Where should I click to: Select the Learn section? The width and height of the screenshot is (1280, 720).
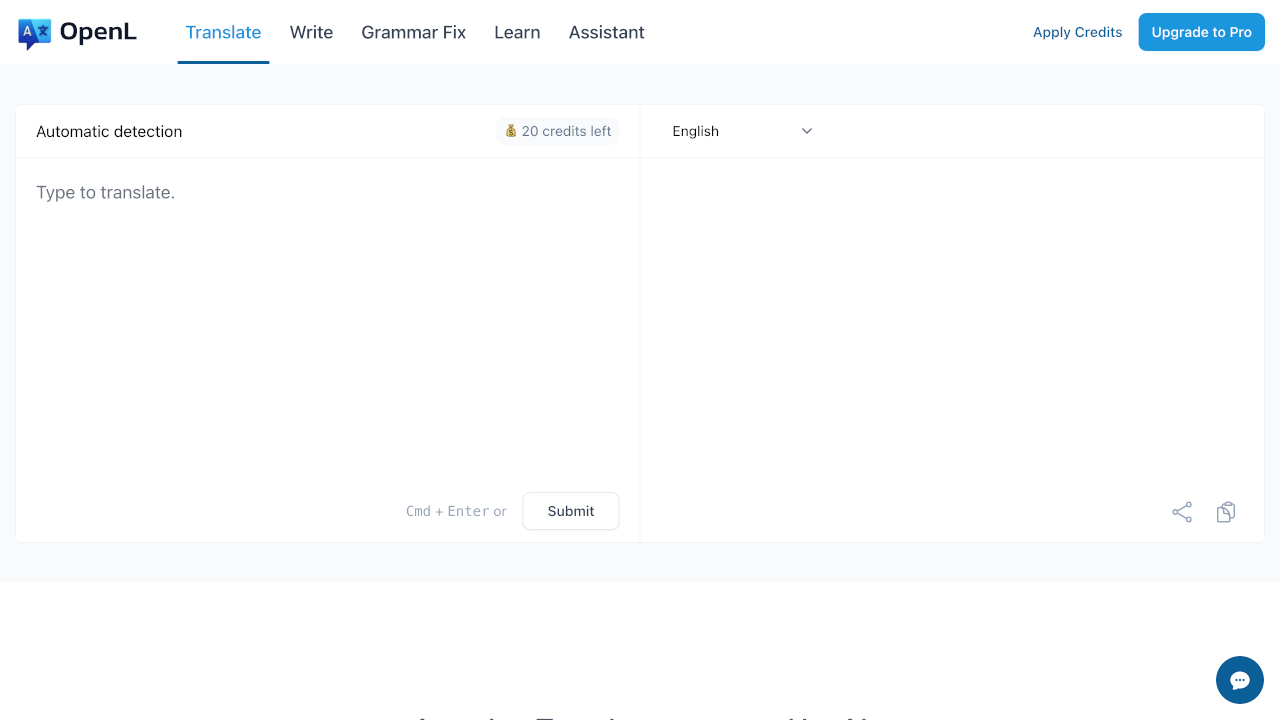pyautogui.click(x=517, y=32)
